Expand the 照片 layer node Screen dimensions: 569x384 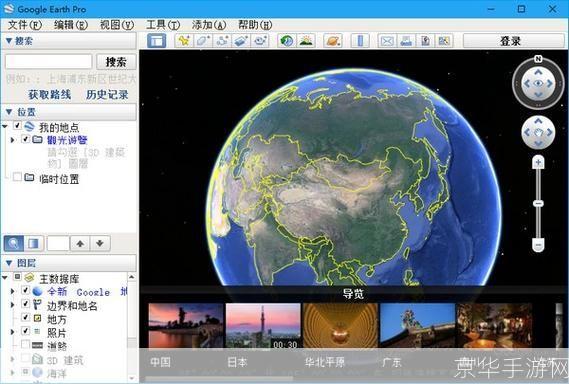click(12, 332)
